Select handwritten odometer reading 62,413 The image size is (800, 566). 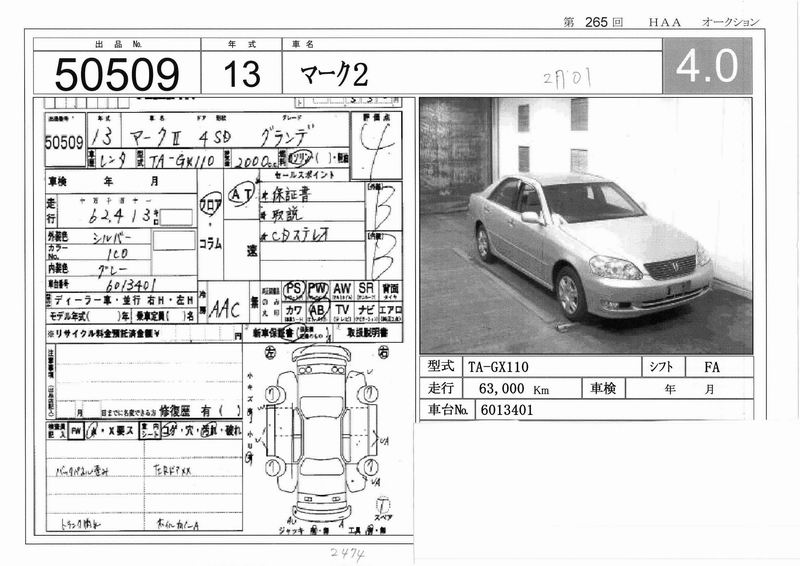click(120, 216)
